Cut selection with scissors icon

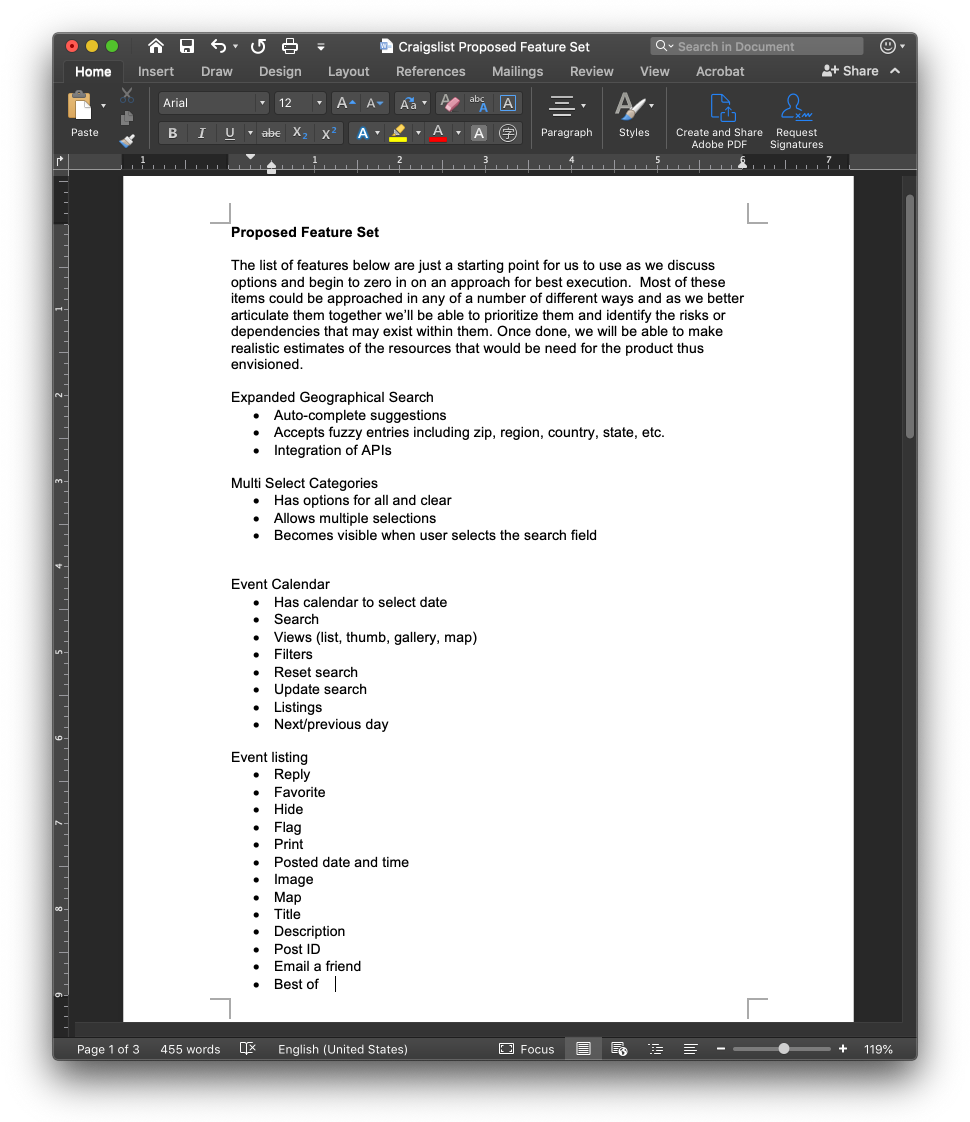pos(127,94)
